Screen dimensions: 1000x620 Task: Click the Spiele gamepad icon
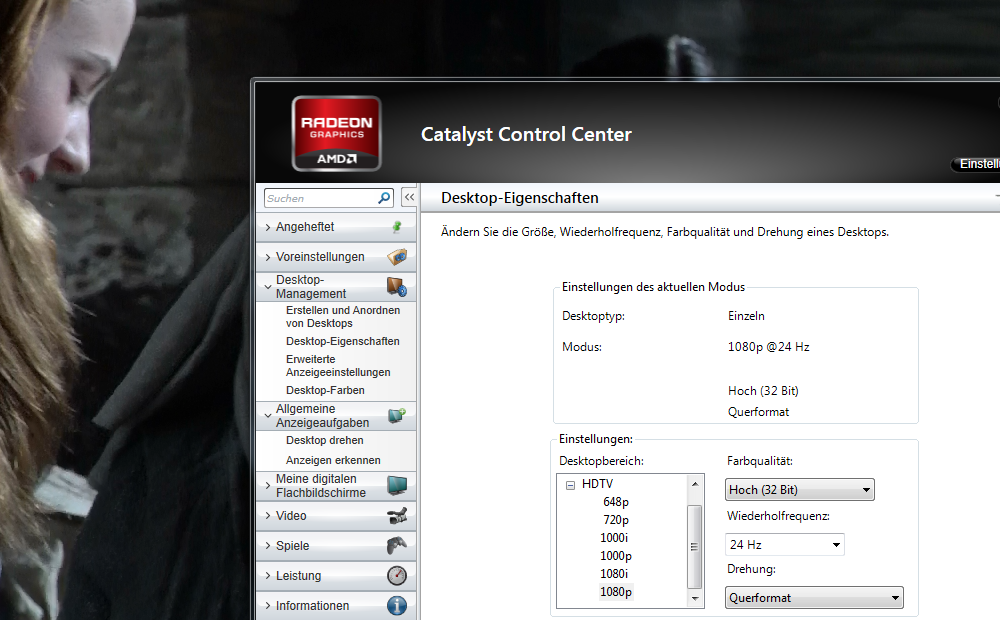pos(397,546)
